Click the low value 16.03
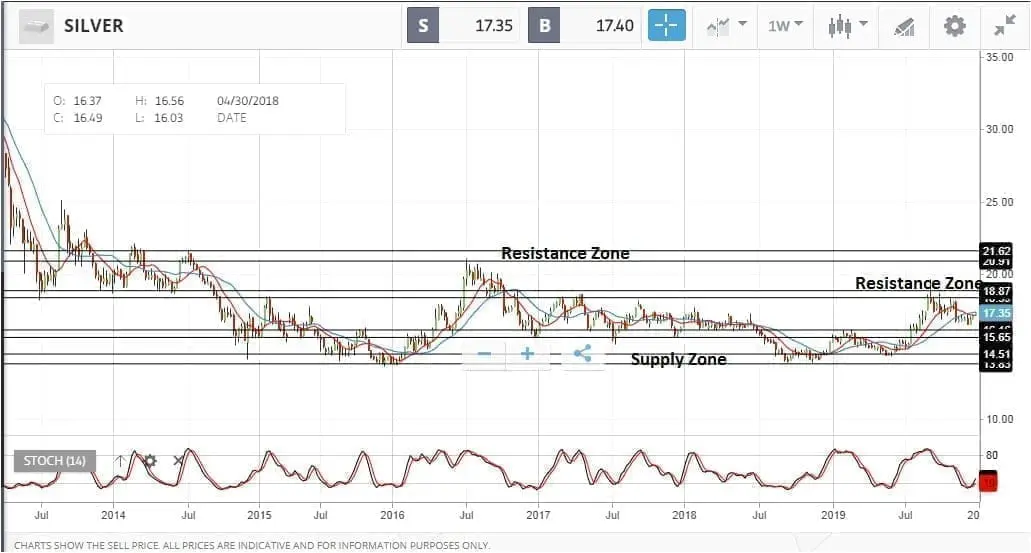This screenshot has height=553, width=1031. tap(168, 118)
